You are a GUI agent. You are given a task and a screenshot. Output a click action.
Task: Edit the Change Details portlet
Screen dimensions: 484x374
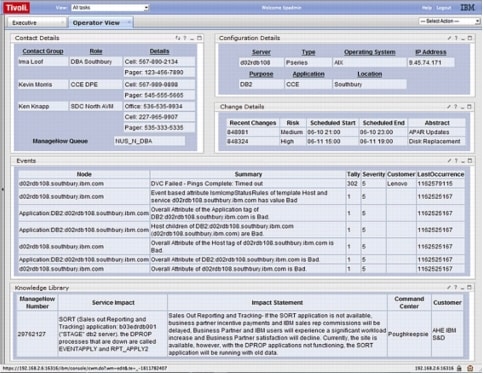pos(449,107)
